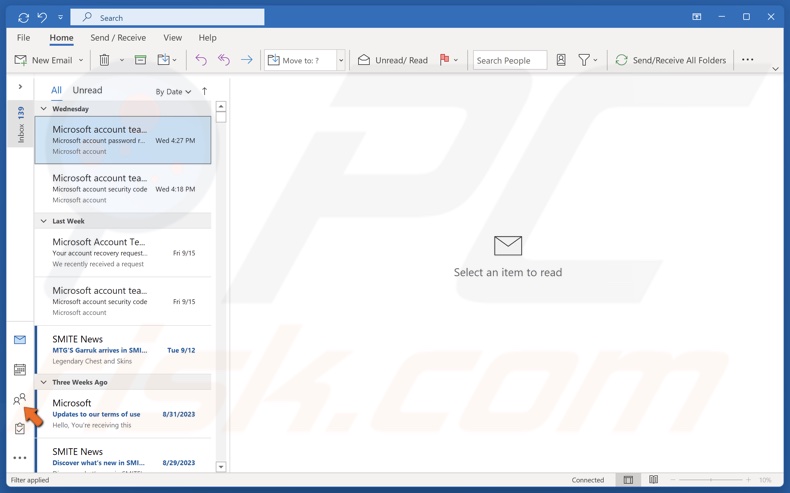Click the New Email button
790x493 pixels.
[43, 60]
